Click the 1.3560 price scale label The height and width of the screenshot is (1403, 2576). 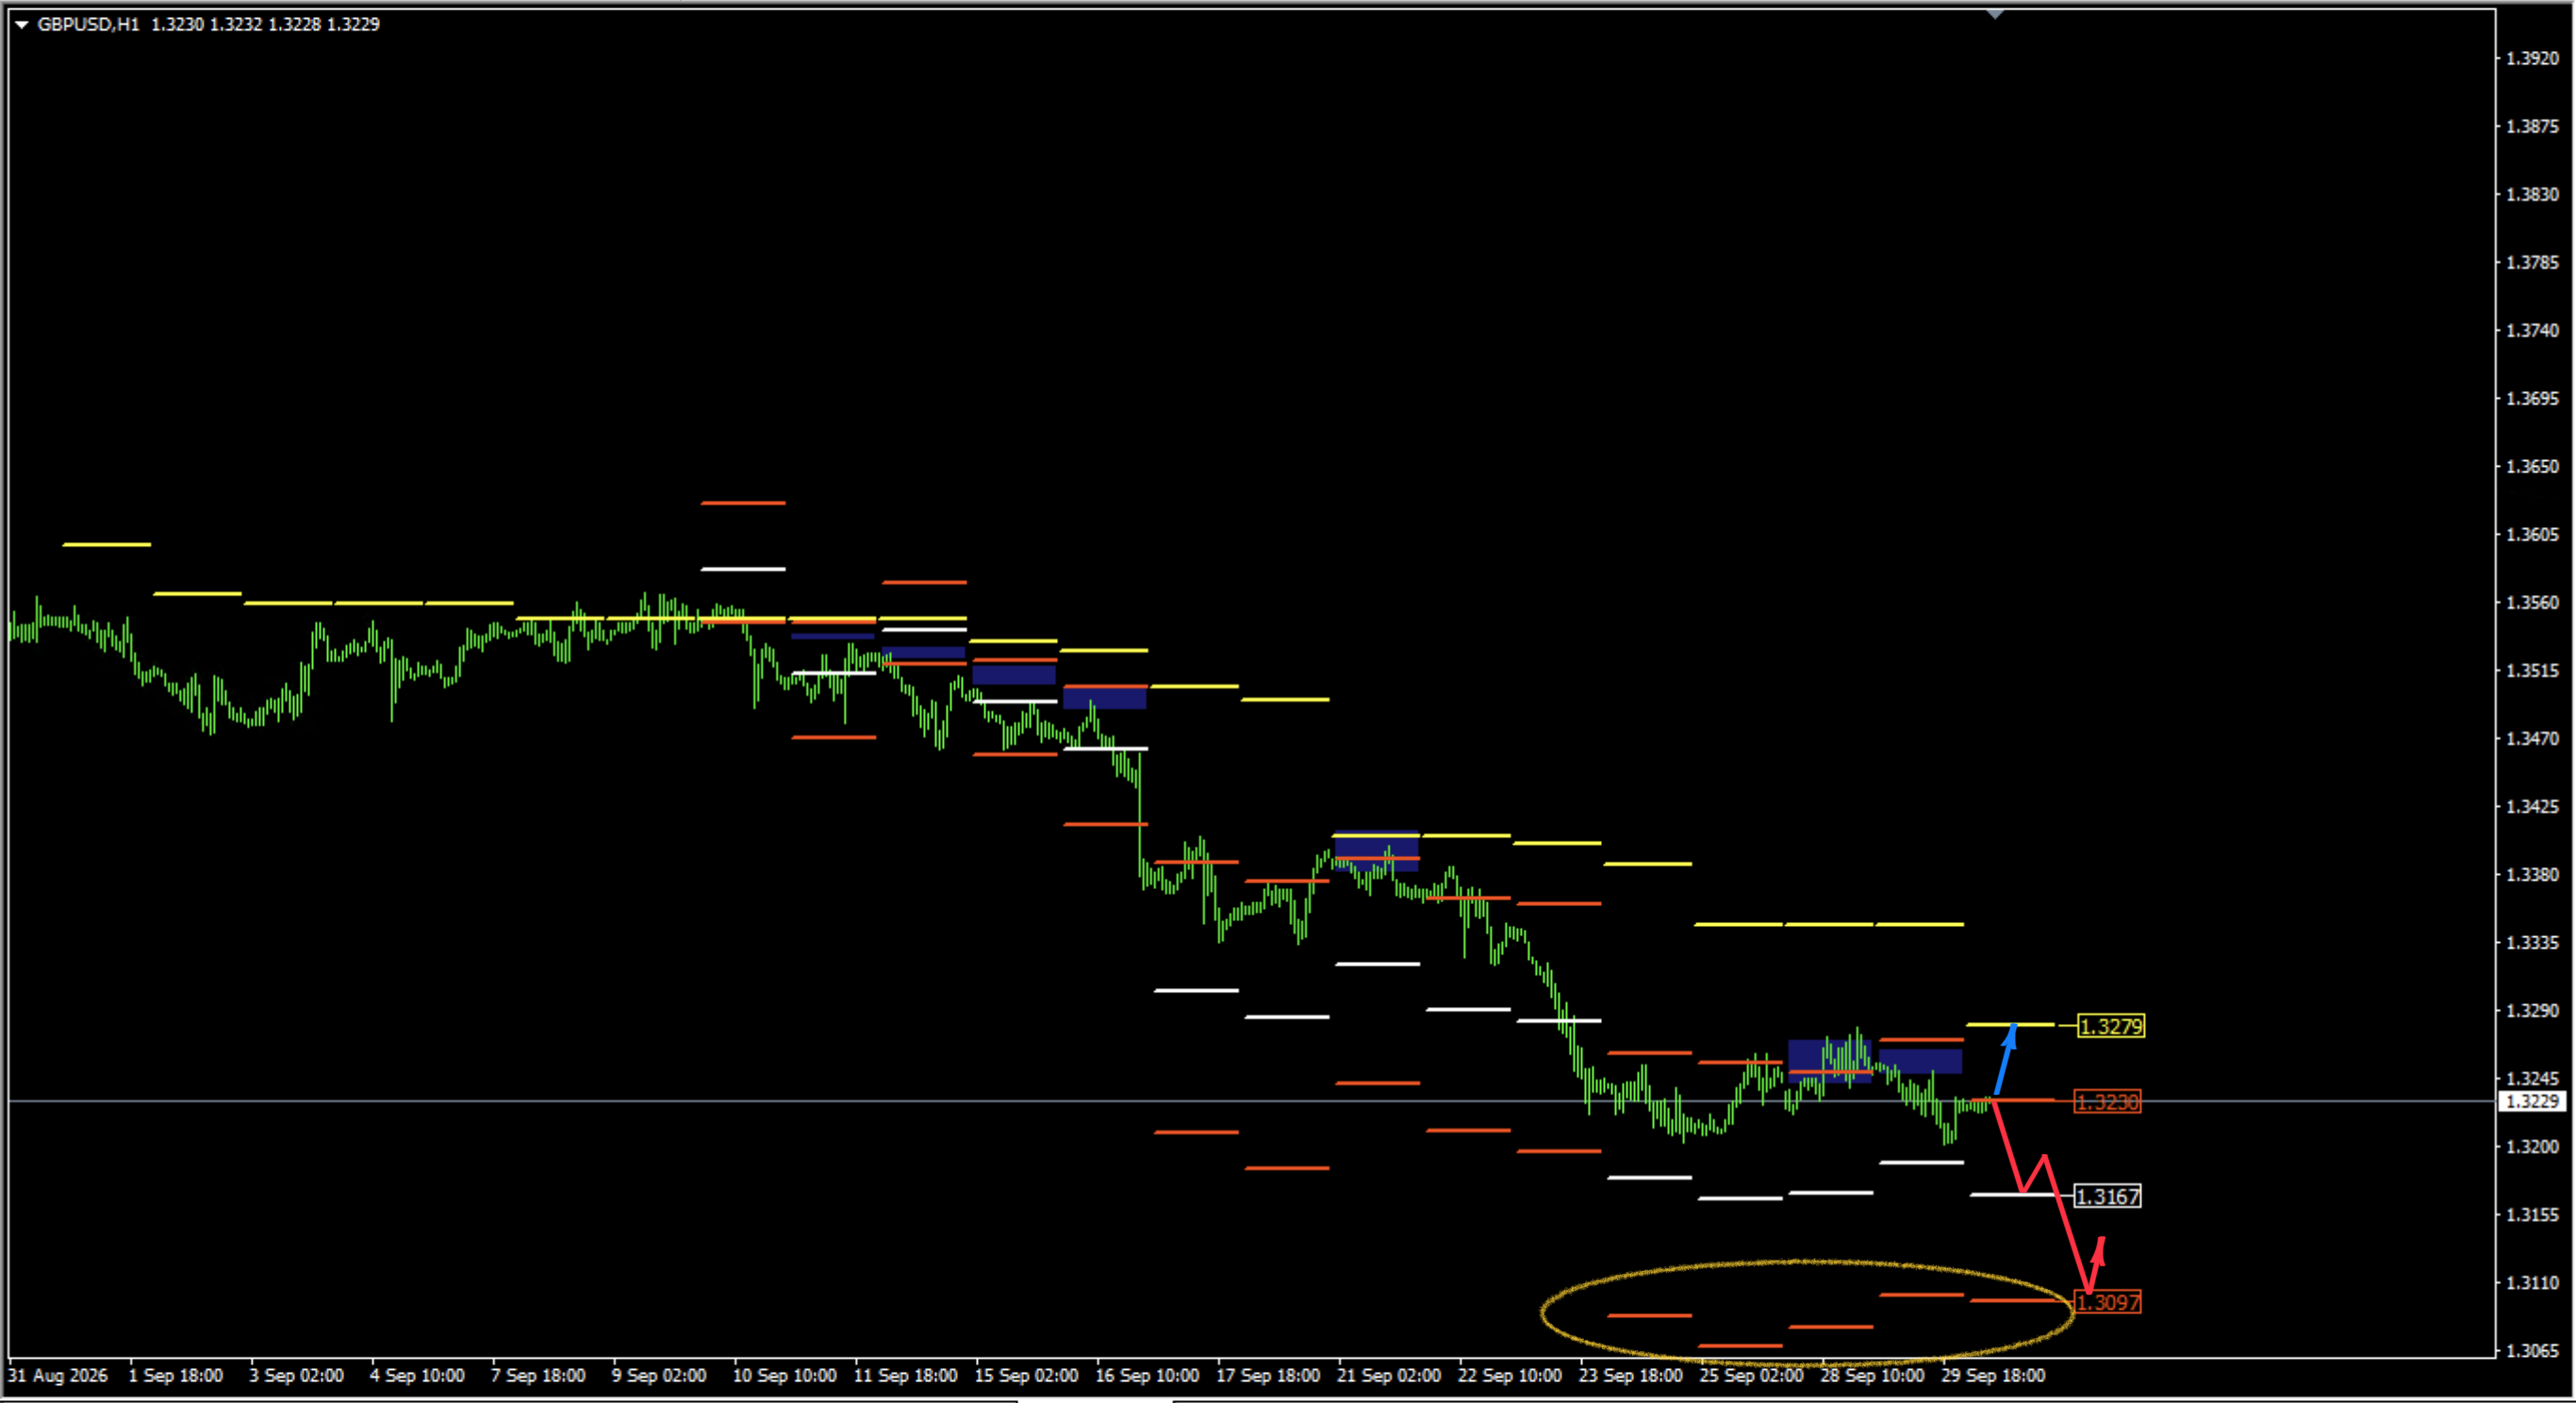pos(2533,602)
